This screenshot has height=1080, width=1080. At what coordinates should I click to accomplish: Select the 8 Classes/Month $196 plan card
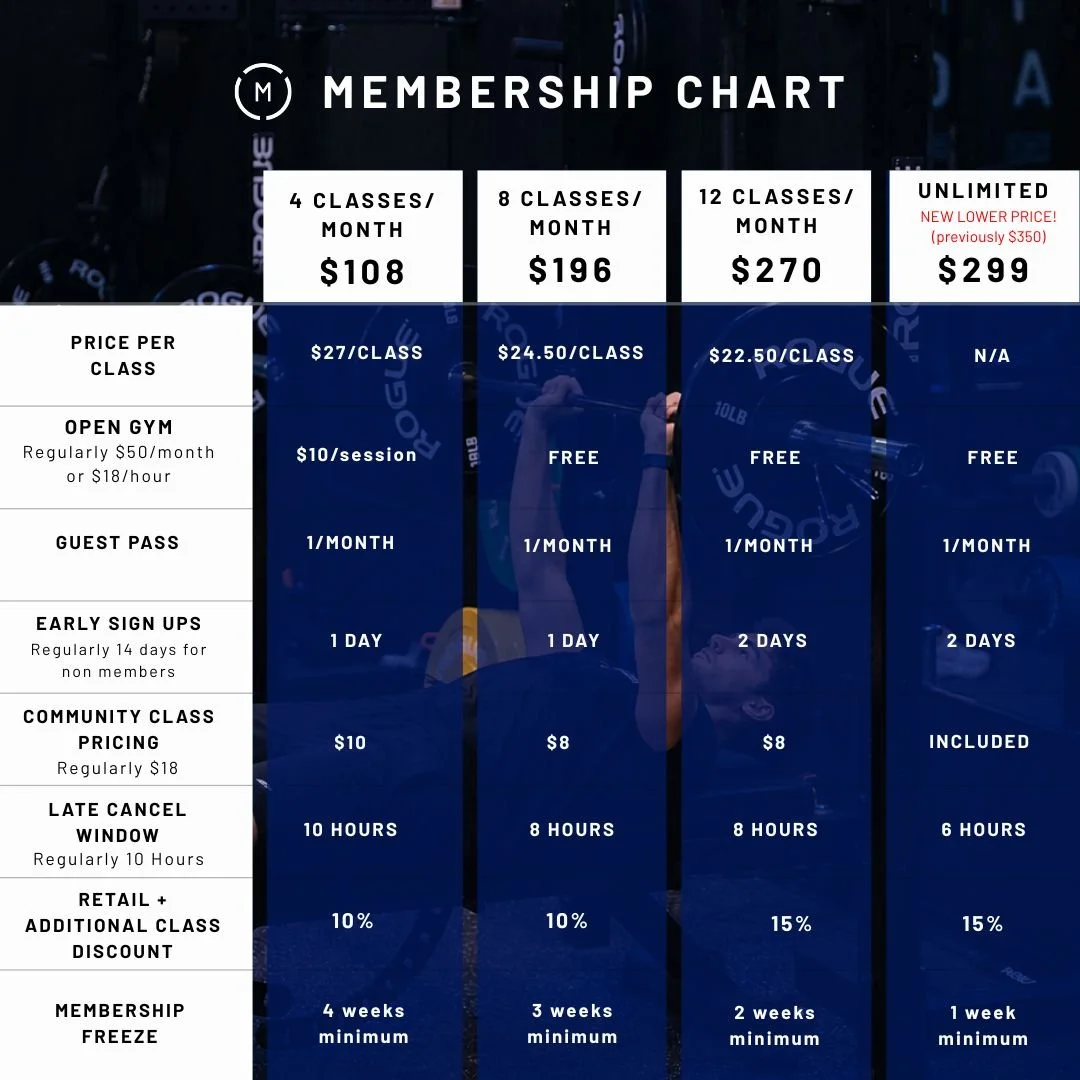(571, 236)
